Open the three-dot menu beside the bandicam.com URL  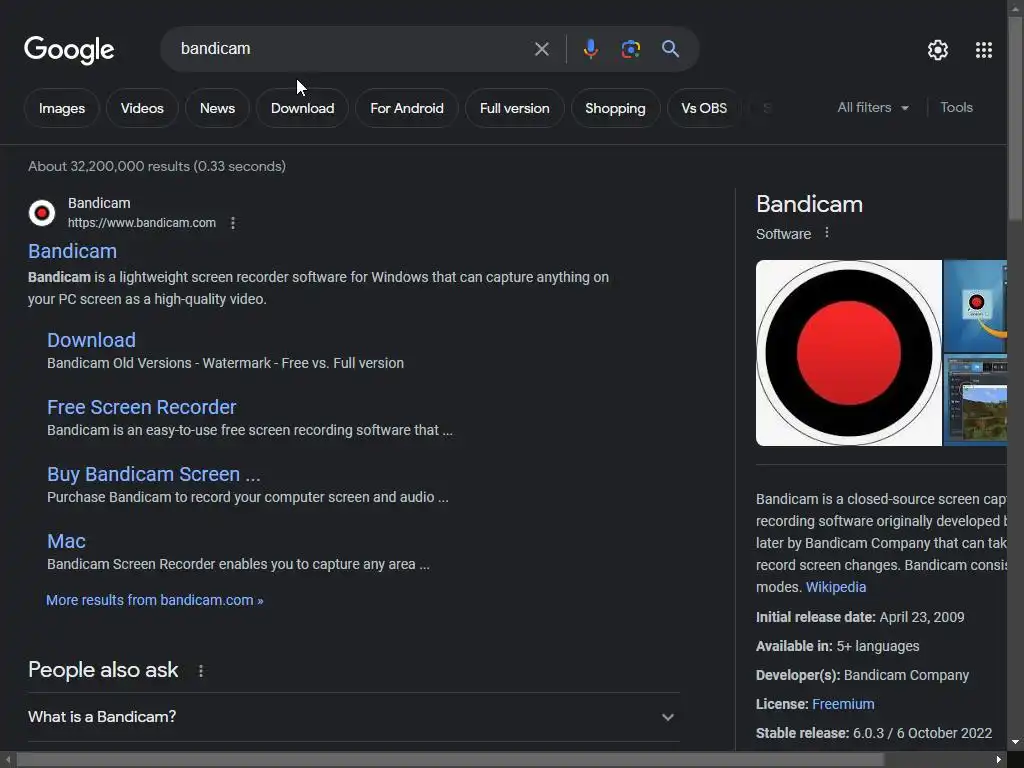232,223
